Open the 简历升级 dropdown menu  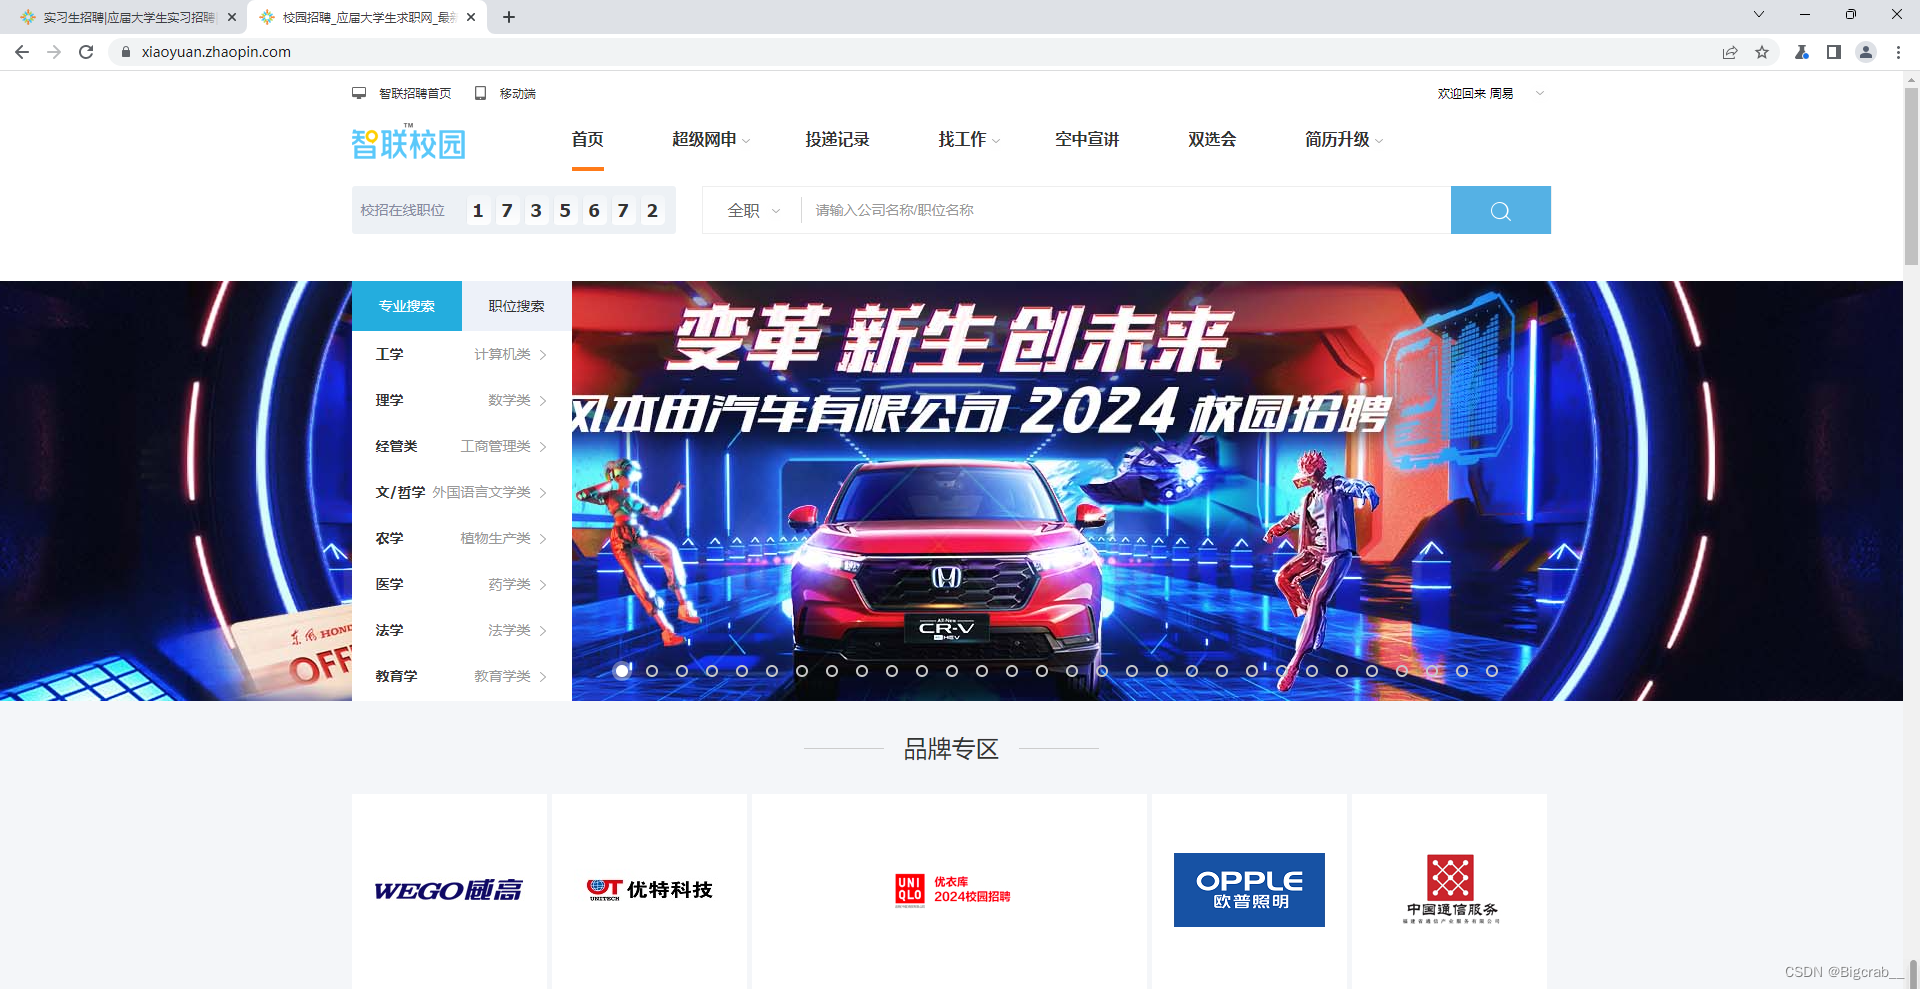pyautogui.click(x=1340, y=140)
